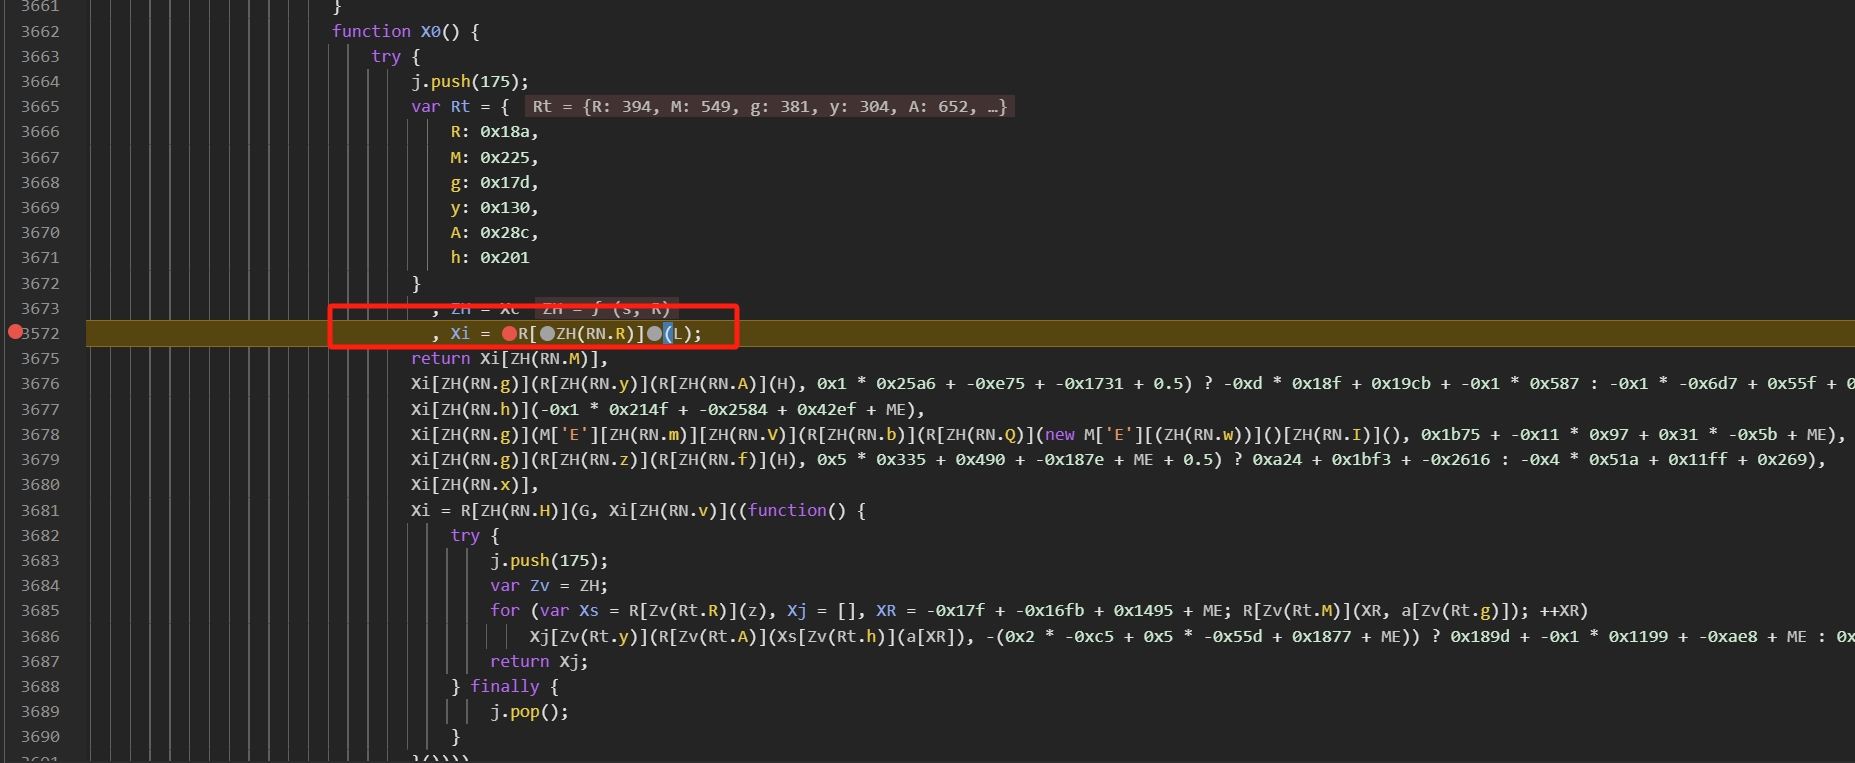The image size is (1855, 763).
Task: Set a breakpoint on line number 3675
Action: point(40,358)
